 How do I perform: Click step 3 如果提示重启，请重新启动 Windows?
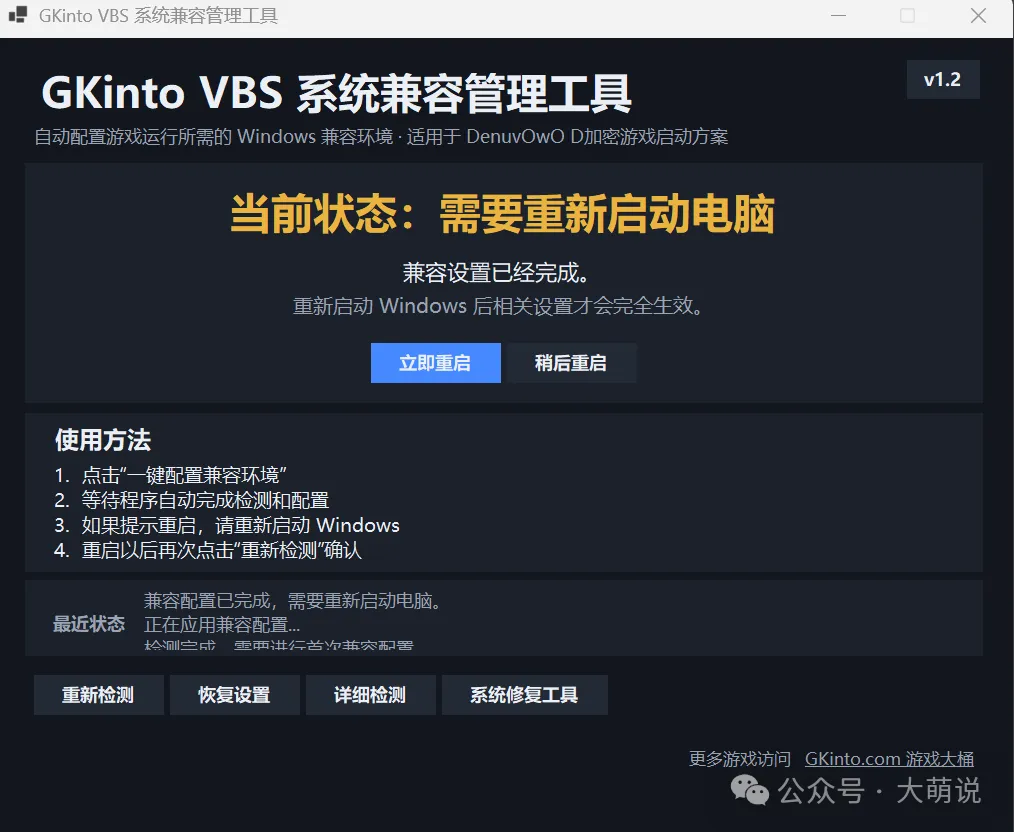point(227,525)
